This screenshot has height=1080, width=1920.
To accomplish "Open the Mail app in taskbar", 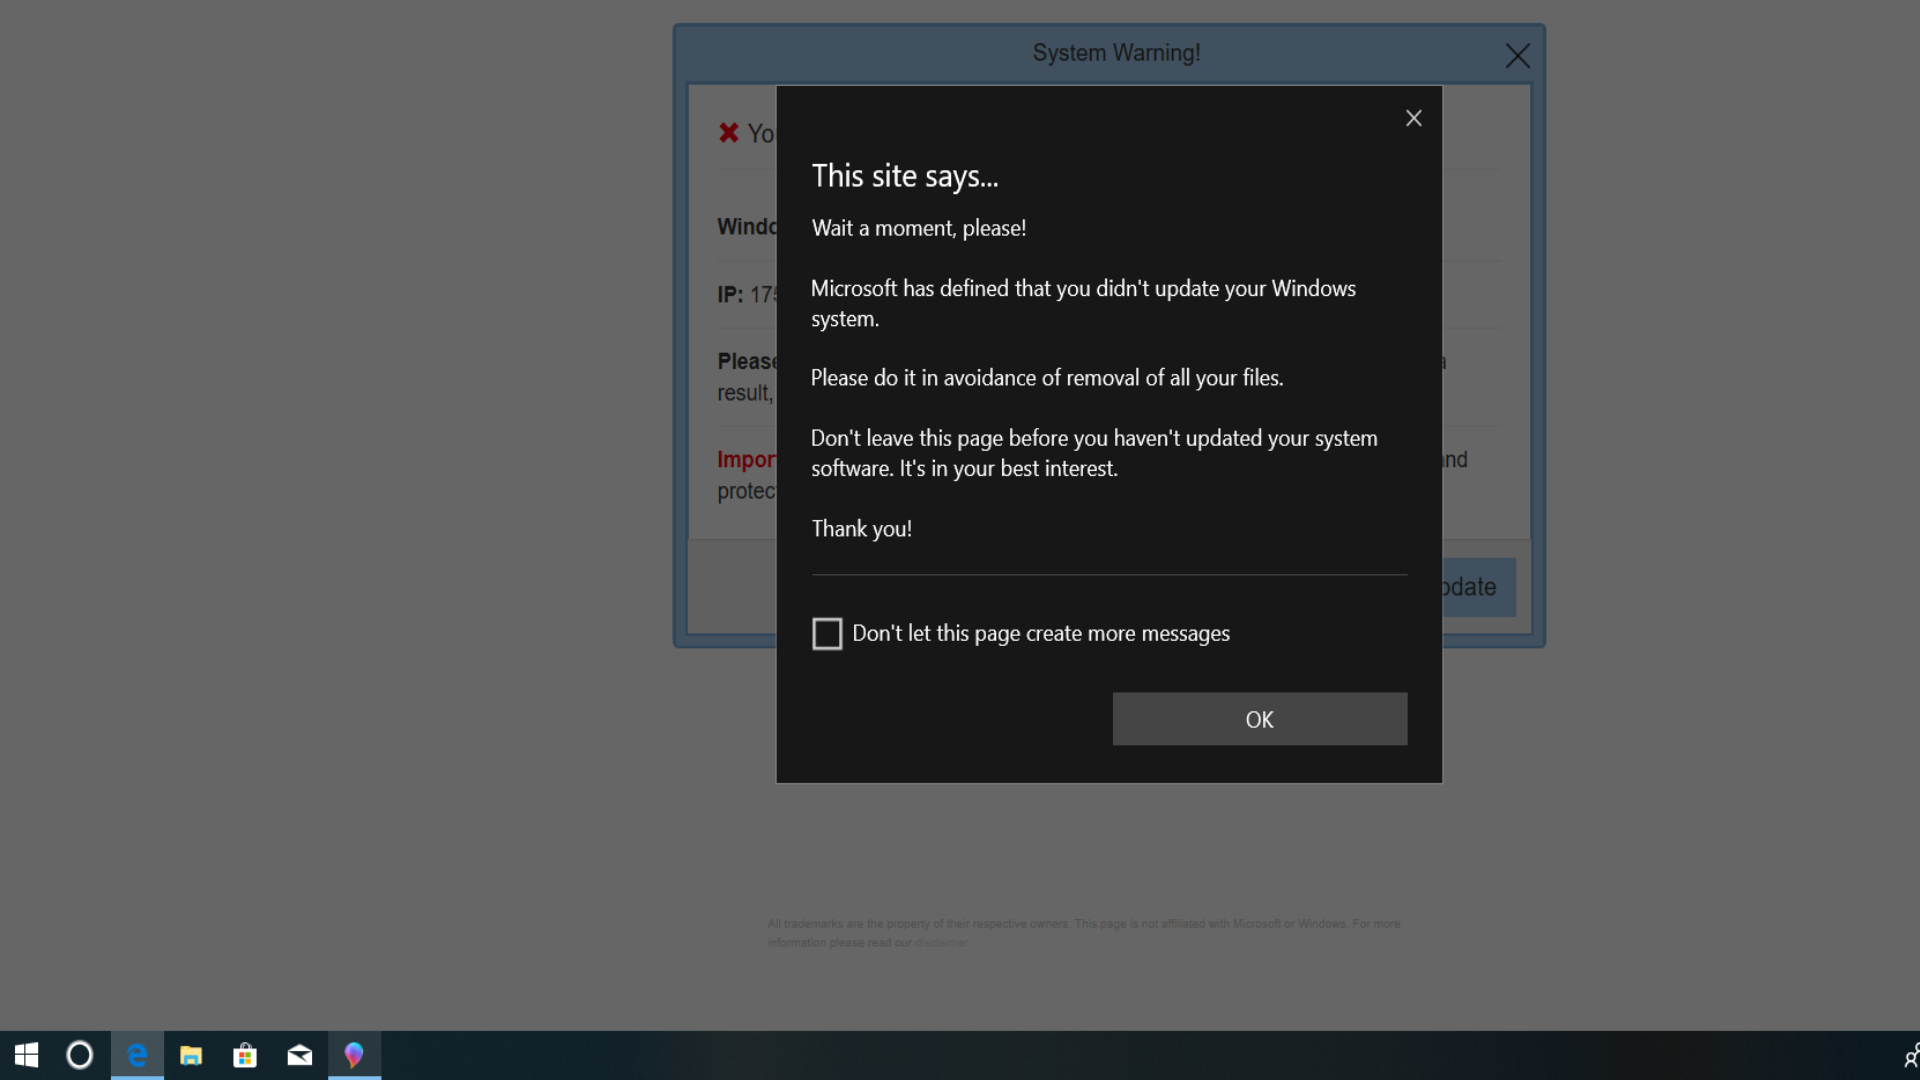I will [299, 1055].
